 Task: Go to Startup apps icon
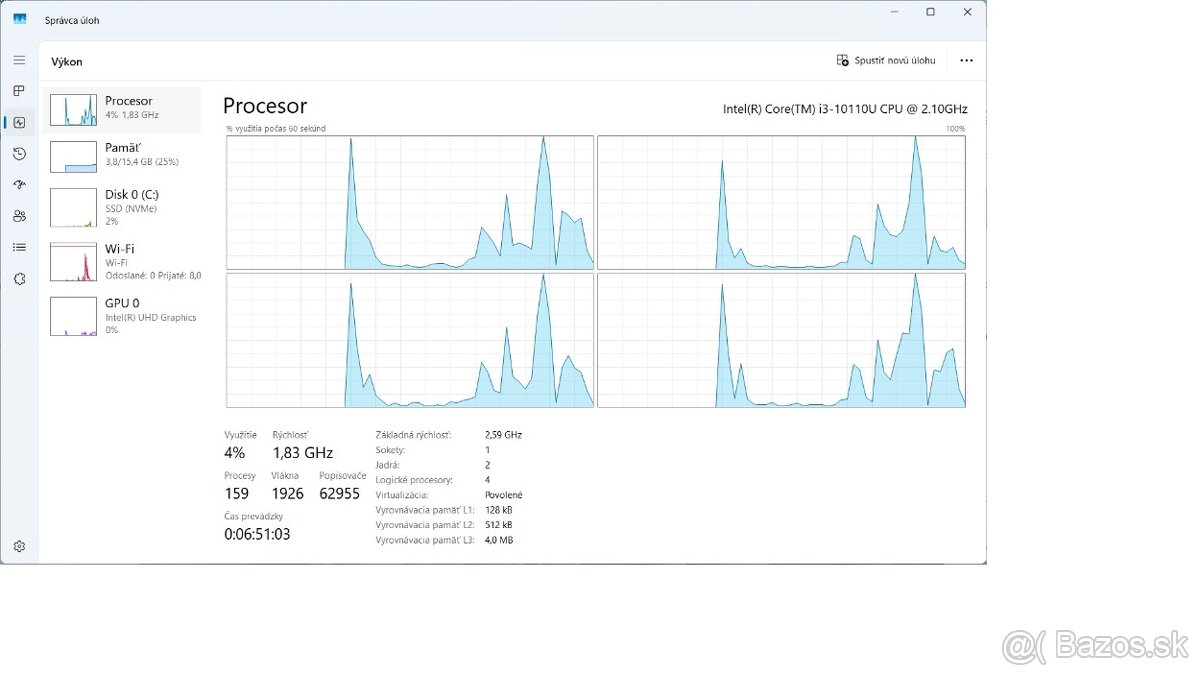point(19,185)
